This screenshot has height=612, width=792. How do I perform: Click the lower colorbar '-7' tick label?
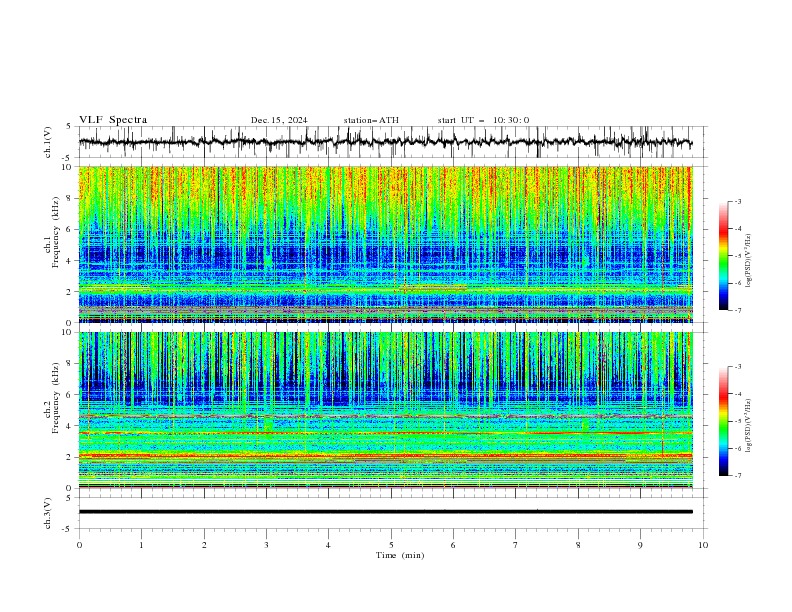pos(738,476)
